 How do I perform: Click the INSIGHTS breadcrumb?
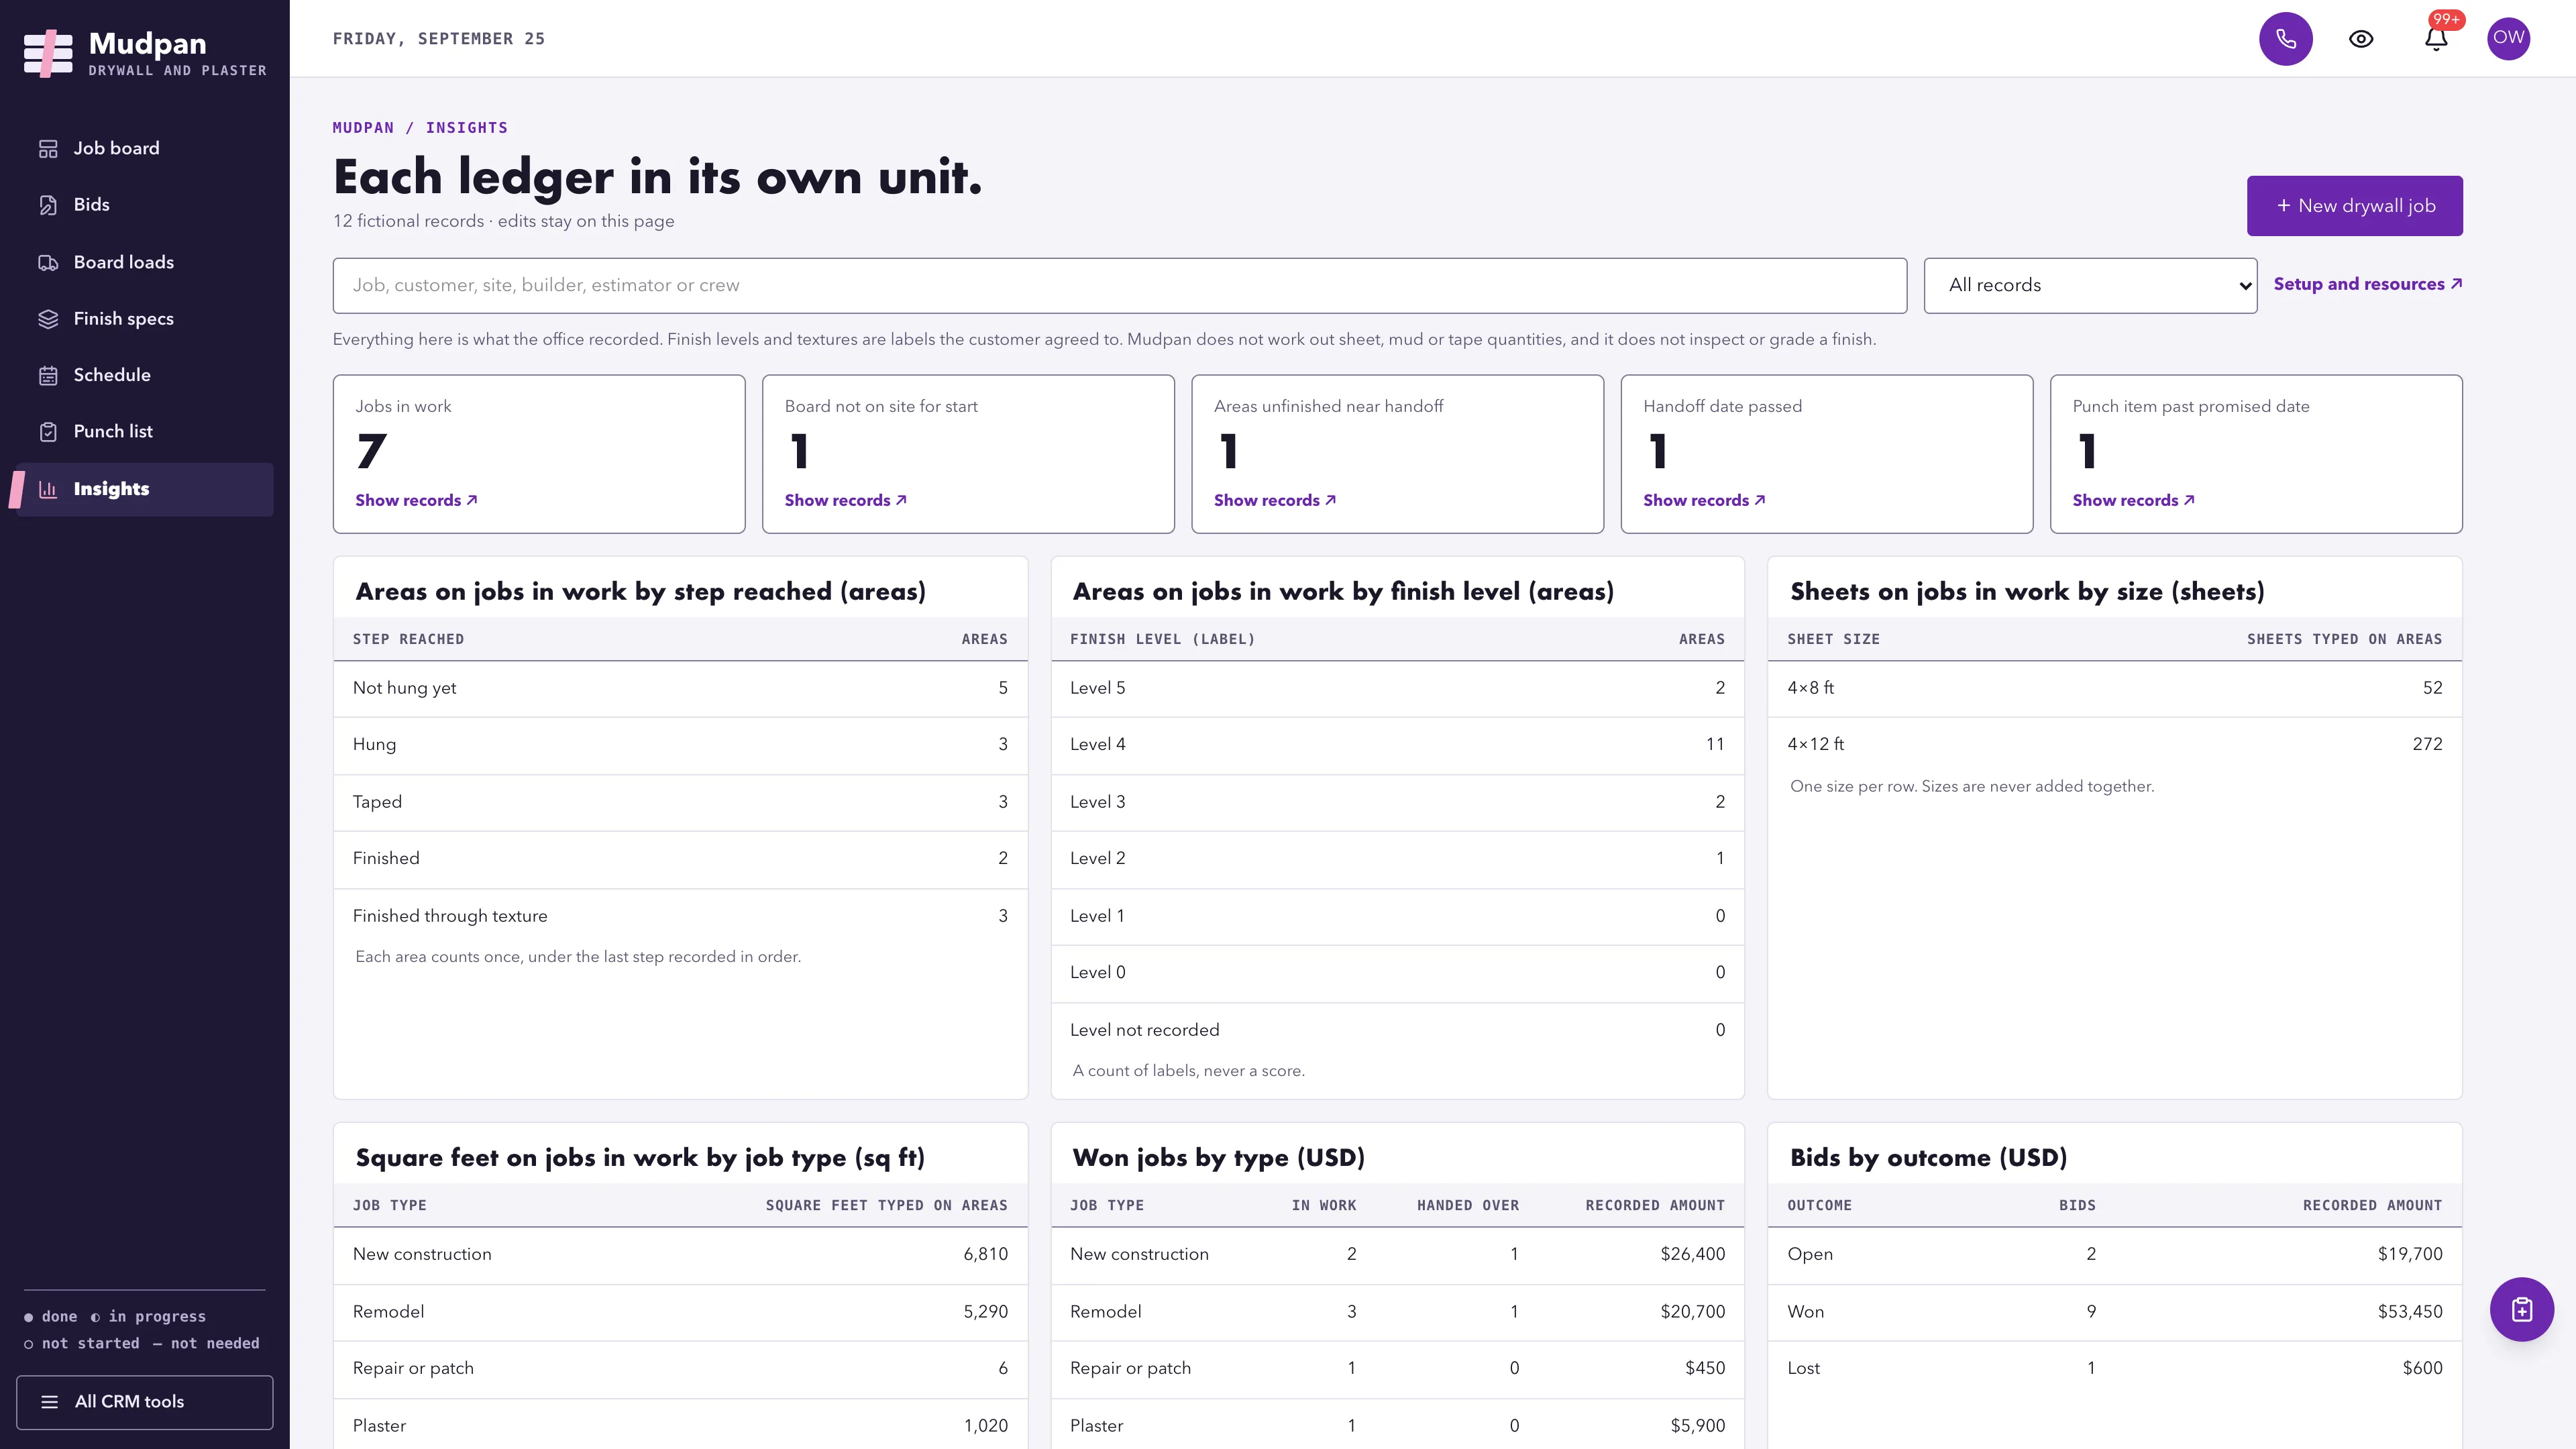[466, 128]
